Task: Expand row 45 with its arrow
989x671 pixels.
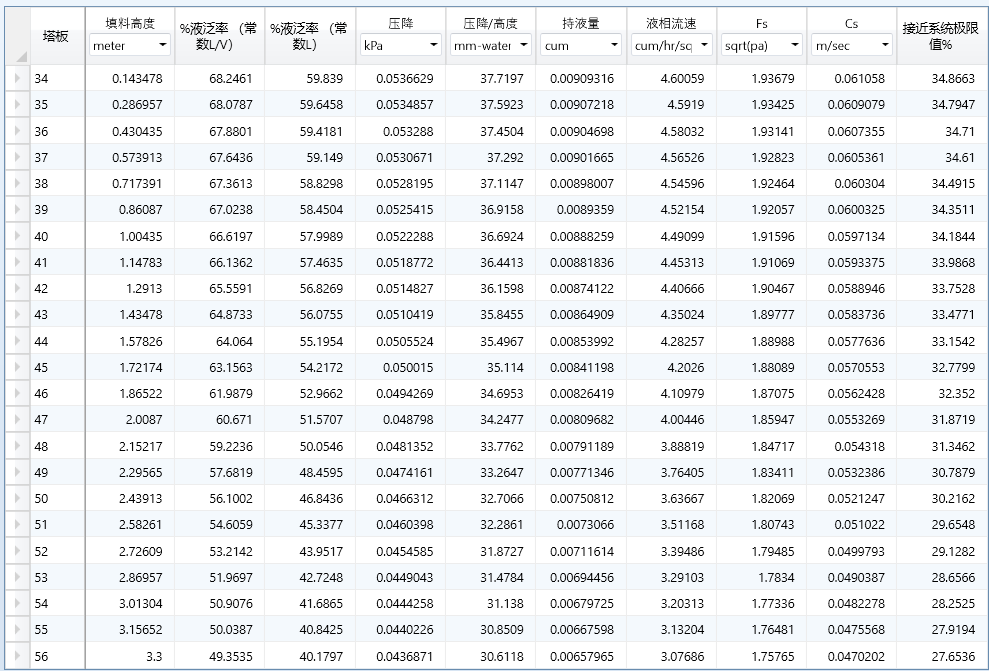Action: (x=18, y=367)
